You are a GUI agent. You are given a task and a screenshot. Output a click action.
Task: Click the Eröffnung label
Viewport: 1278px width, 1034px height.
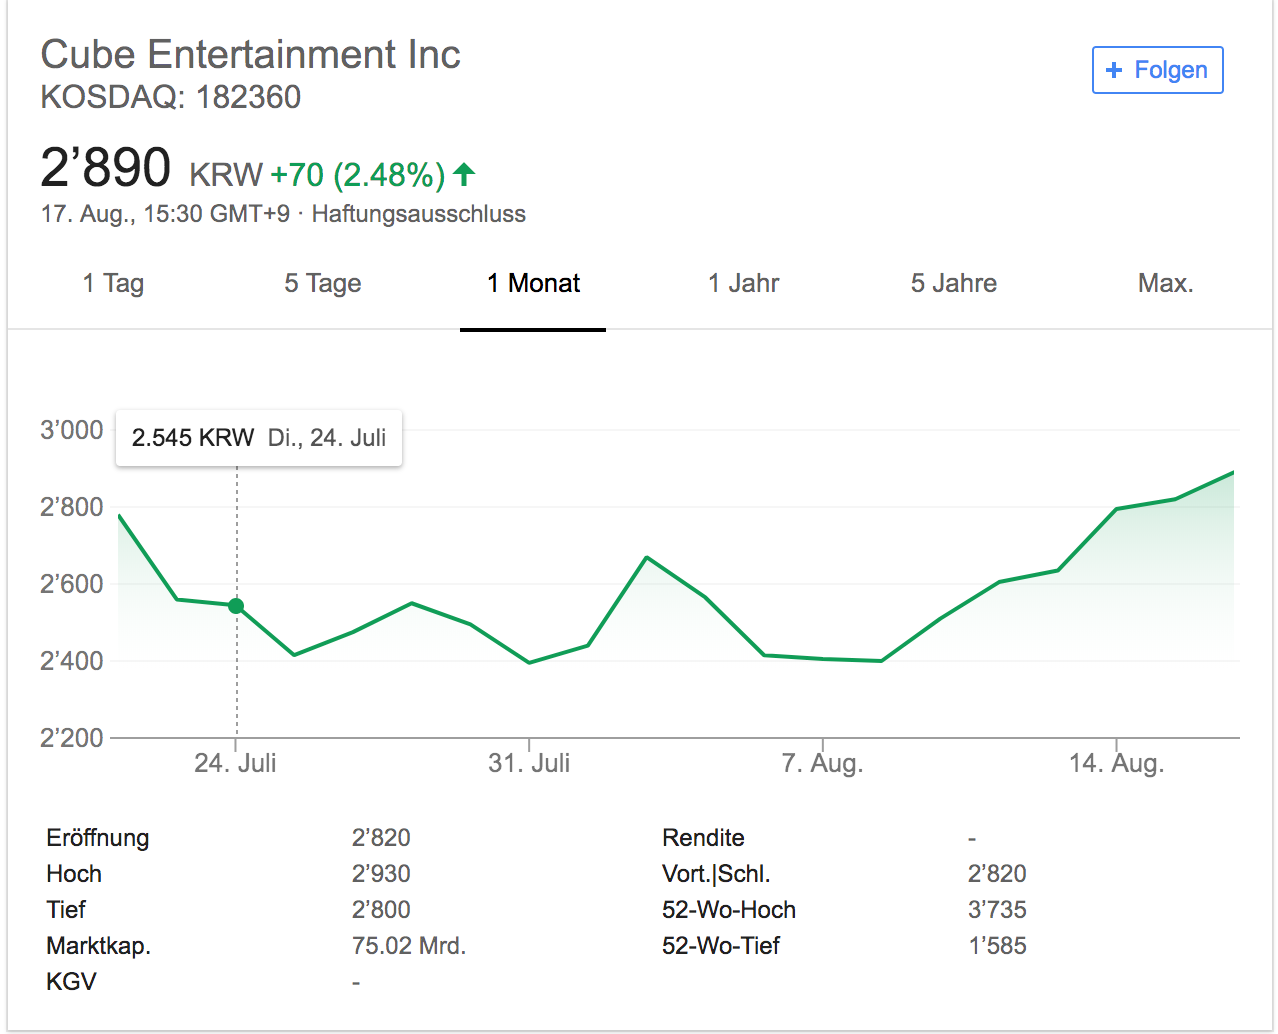click(97, 838)
